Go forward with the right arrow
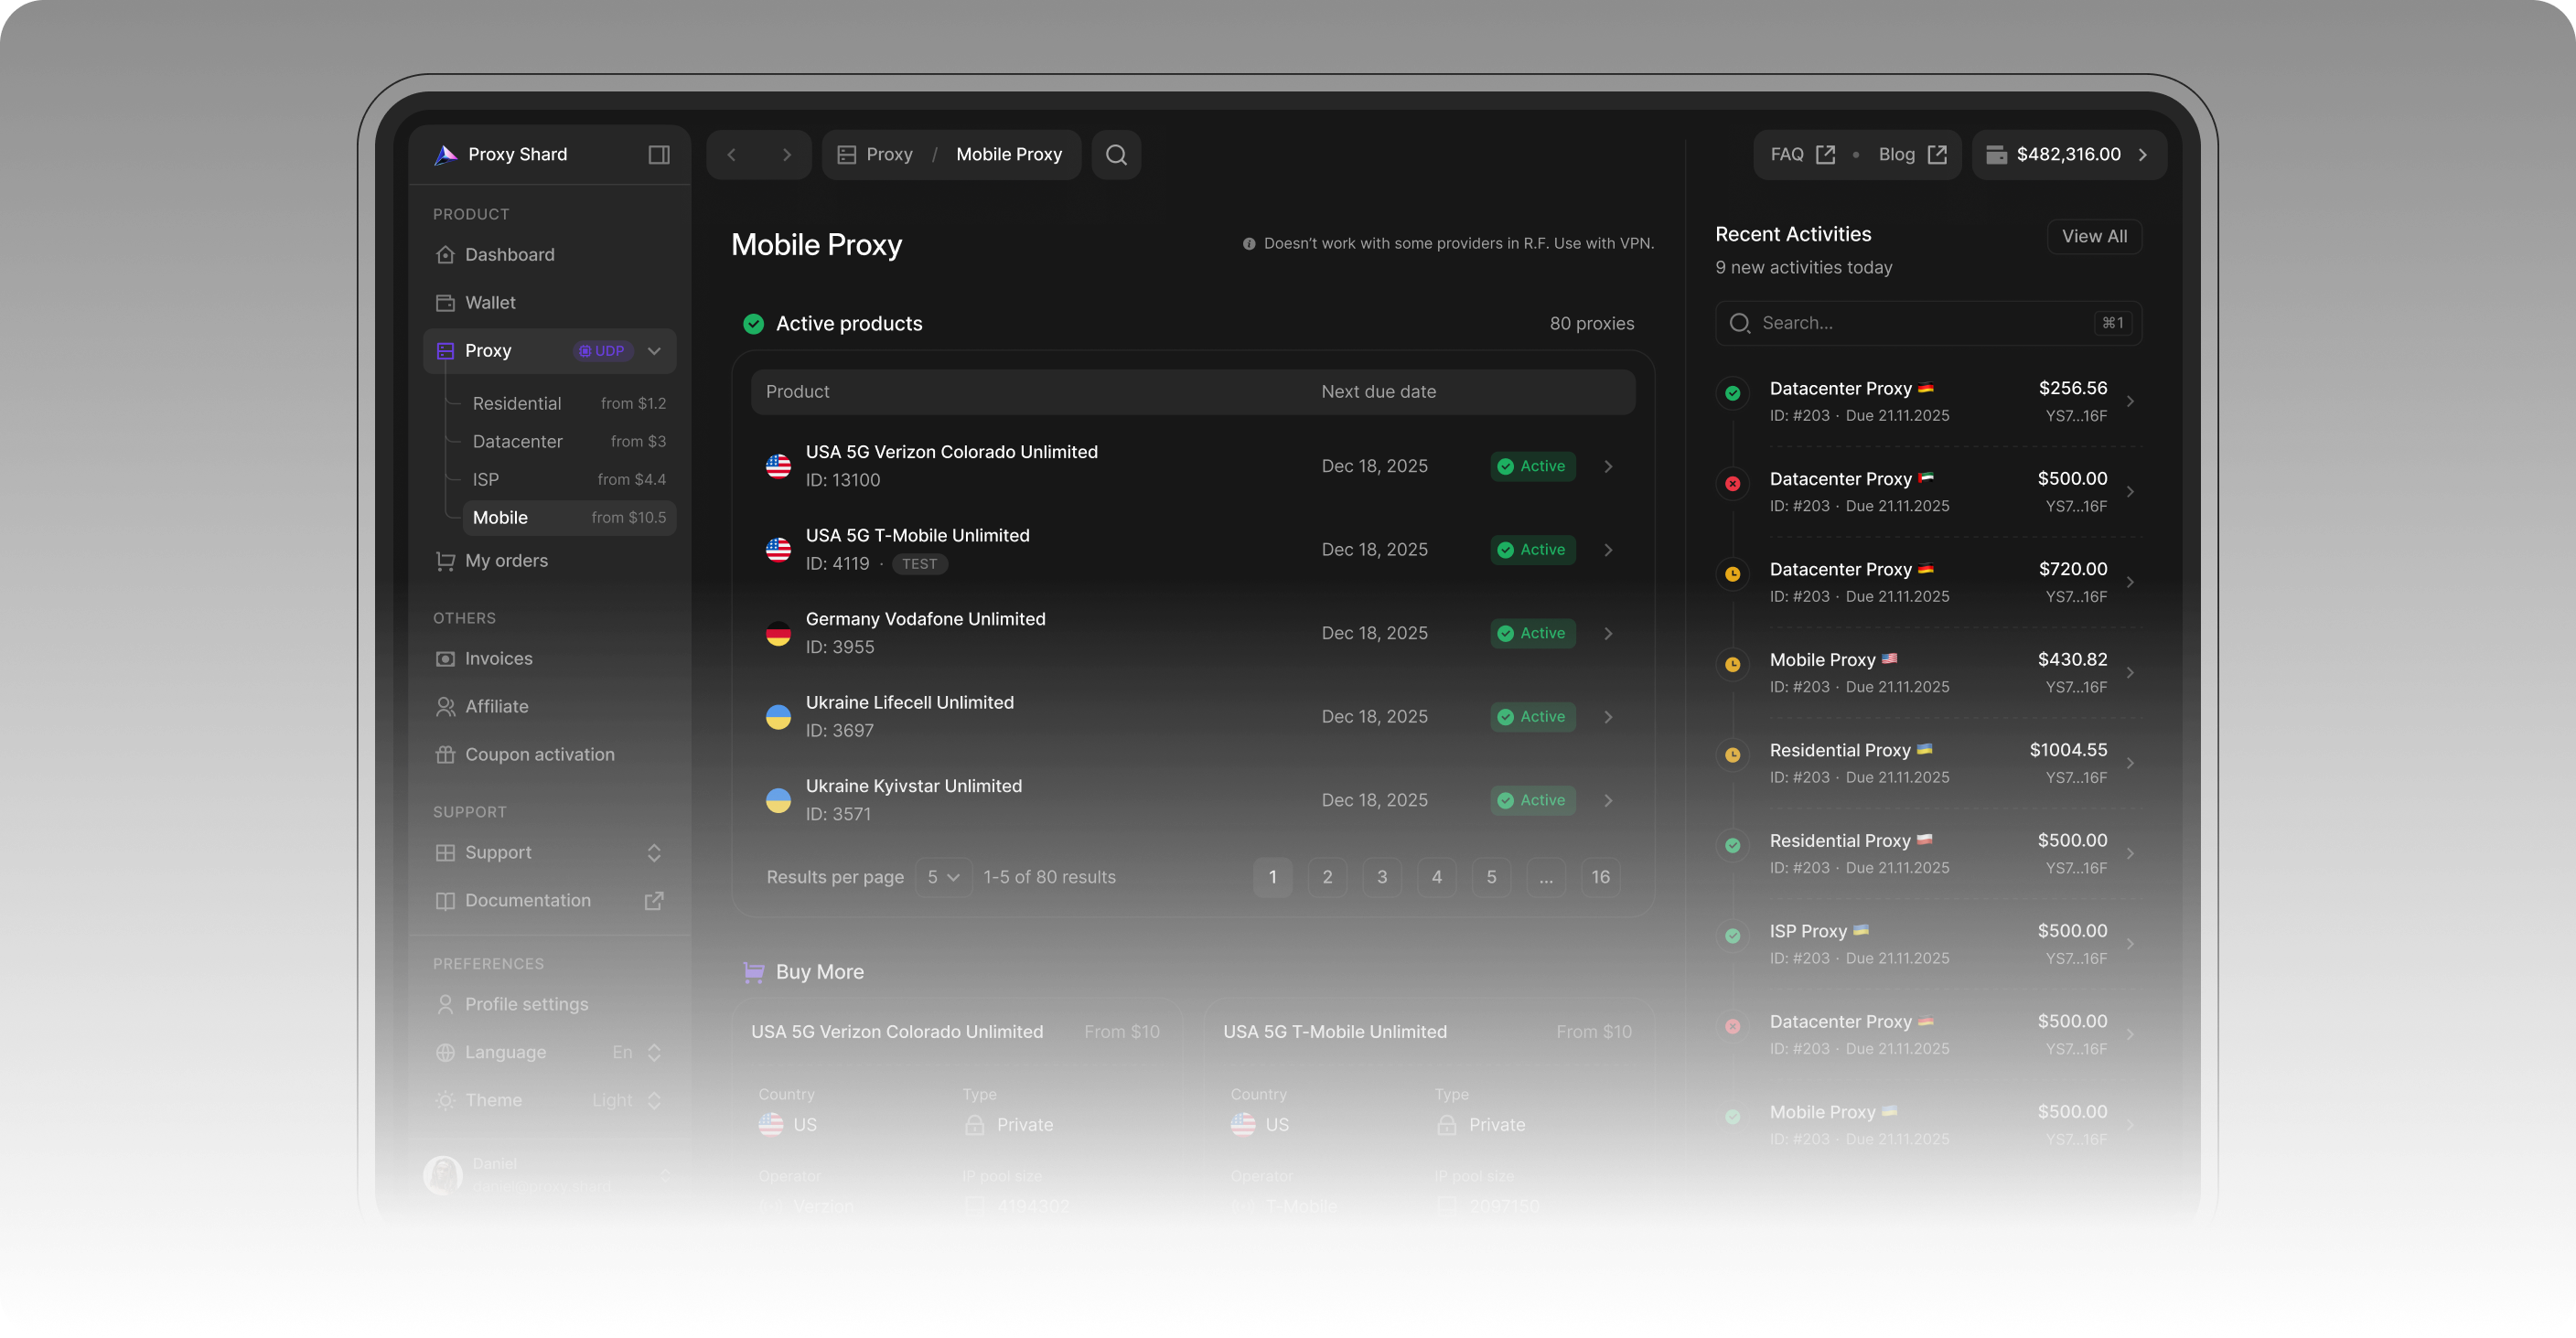The height and width of the screenshot is (1338, 2576). pyautogui.click(x=786, y=154)
